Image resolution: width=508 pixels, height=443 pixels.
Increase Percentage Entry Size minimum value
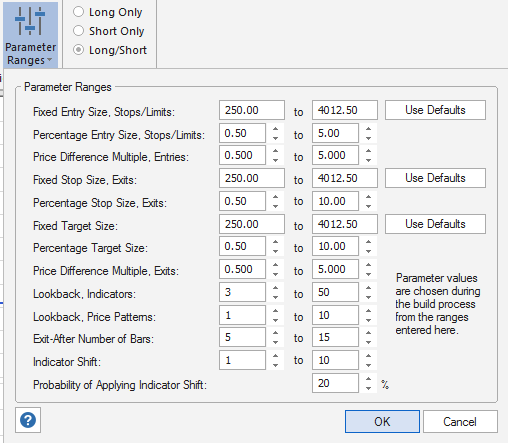(275, 129)
